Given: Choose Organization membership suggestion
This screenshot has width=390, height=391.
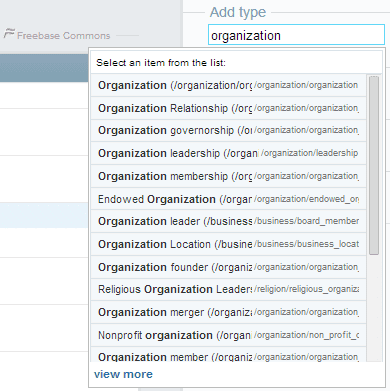Looking at the screenshot, I should (x=228, y=176).
